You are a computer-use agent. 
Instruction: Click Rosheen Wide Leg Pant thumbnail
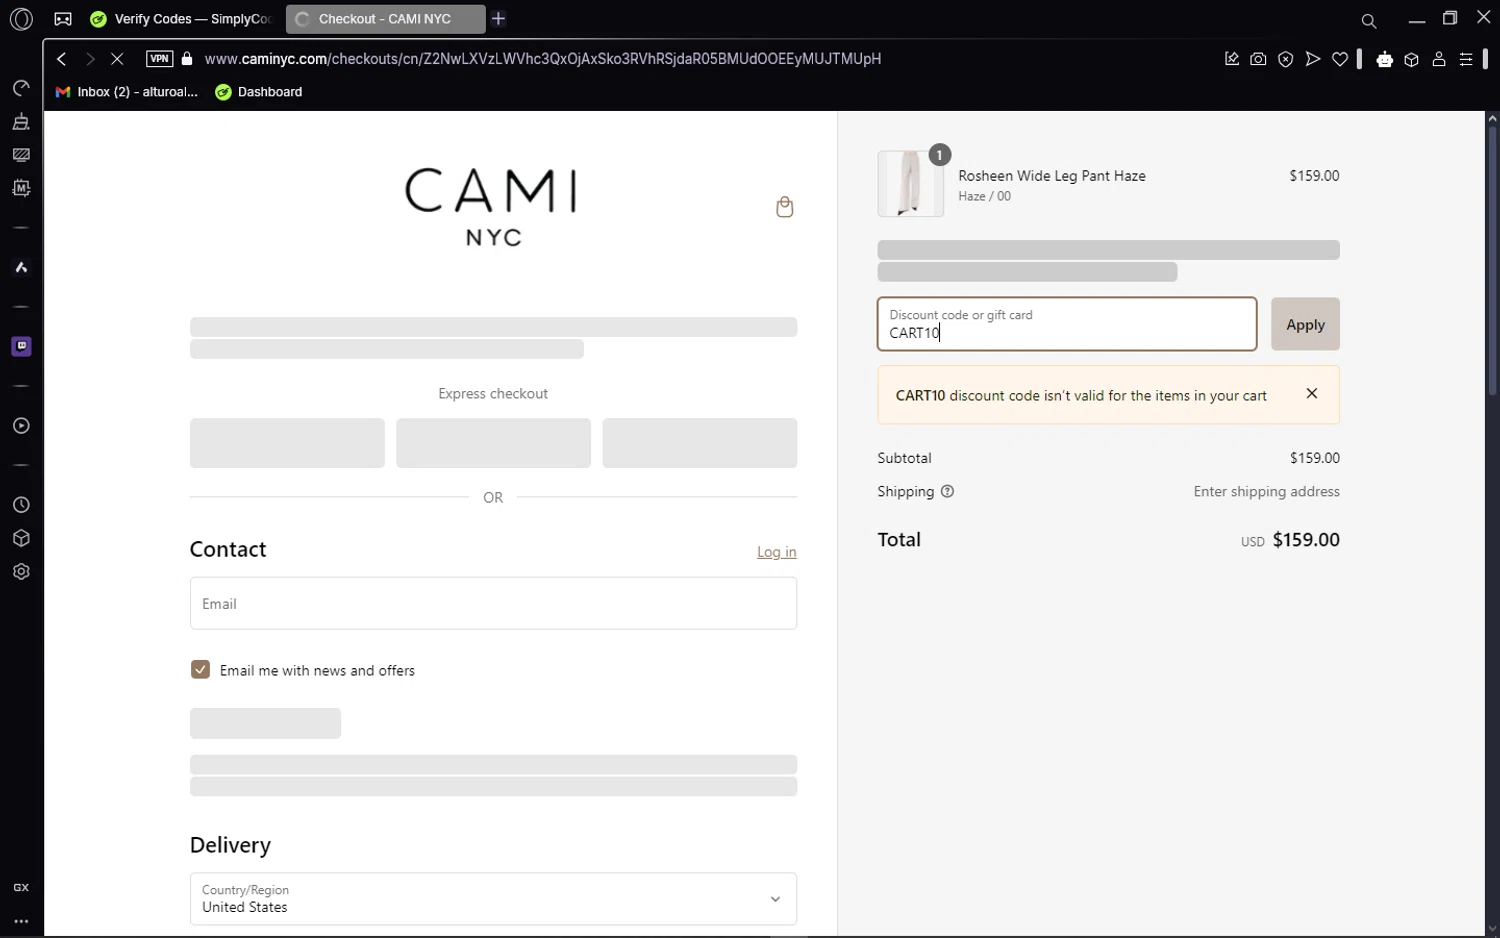pos(910,184)
